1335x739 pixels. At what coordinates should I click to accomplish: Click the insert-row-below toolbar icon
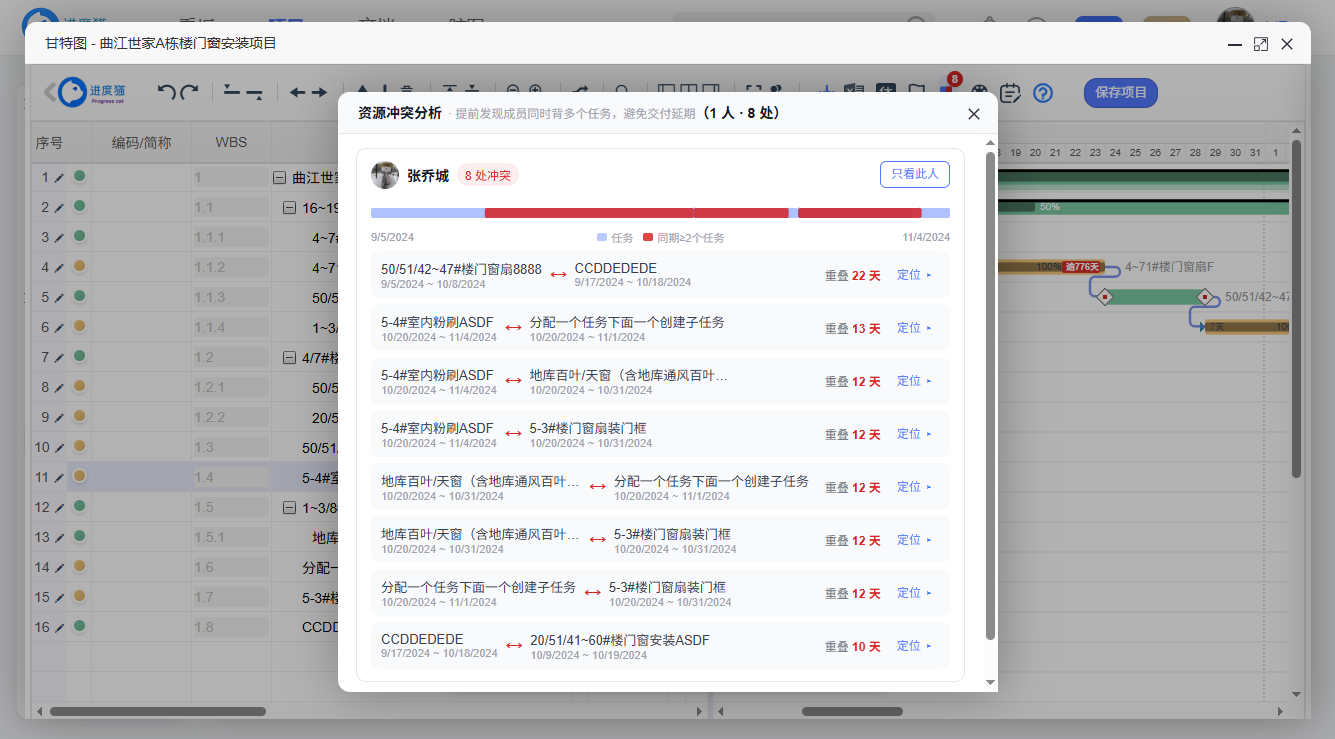(255, 92)
